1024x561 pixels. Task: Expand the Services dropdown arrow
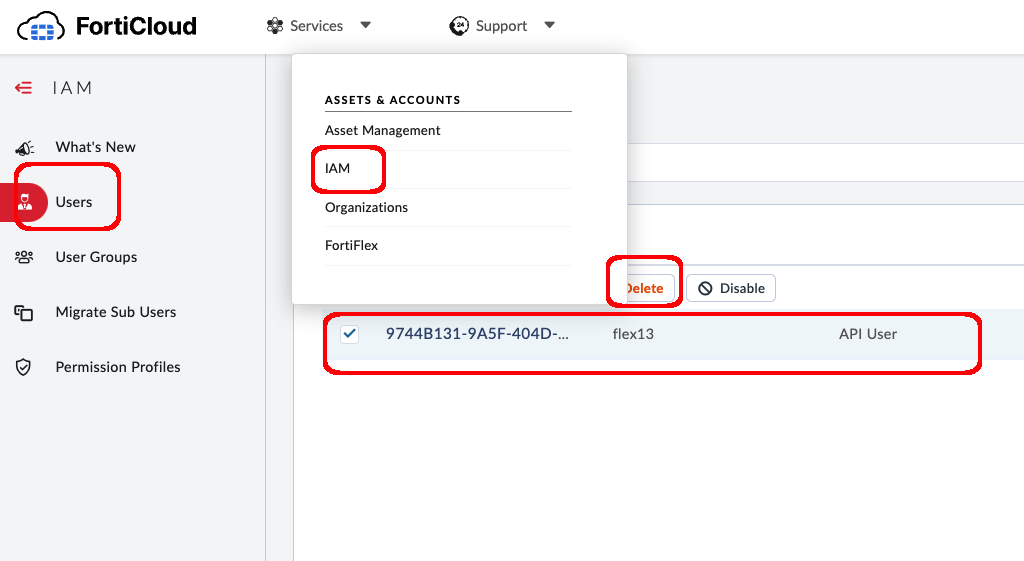click(x=366, y=25)
